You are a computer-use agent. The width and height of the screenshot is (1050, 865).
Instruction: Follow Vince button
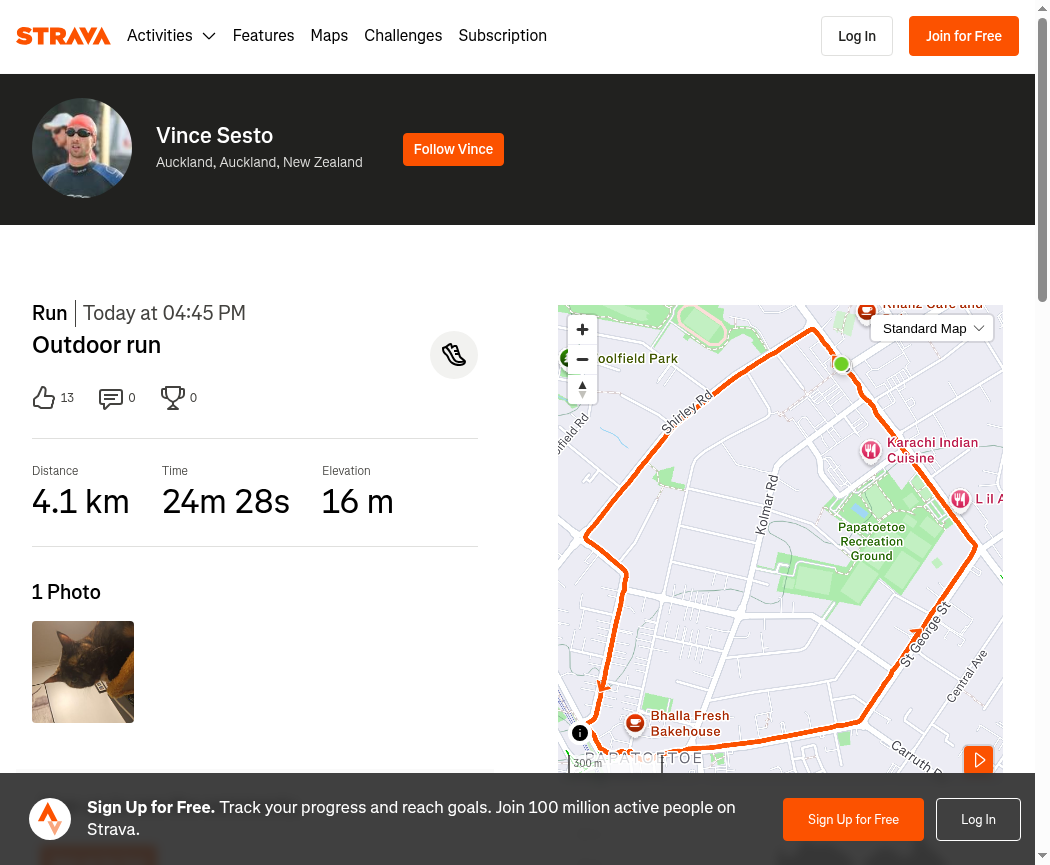click(453, 149)
